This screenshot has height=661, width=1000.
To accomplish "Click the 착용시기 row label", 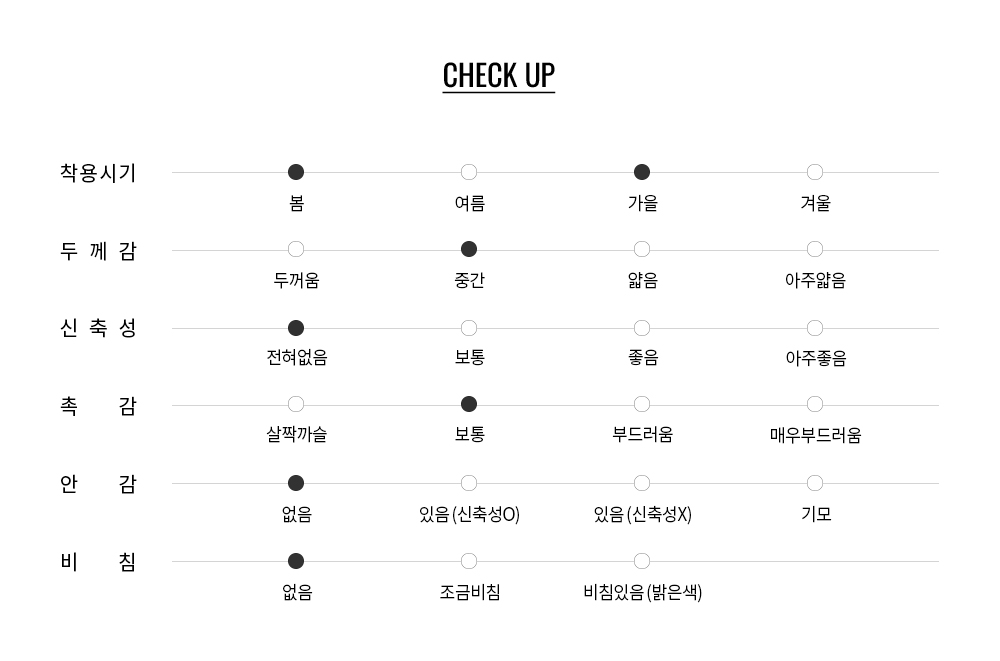I will [x=98, y=173].
